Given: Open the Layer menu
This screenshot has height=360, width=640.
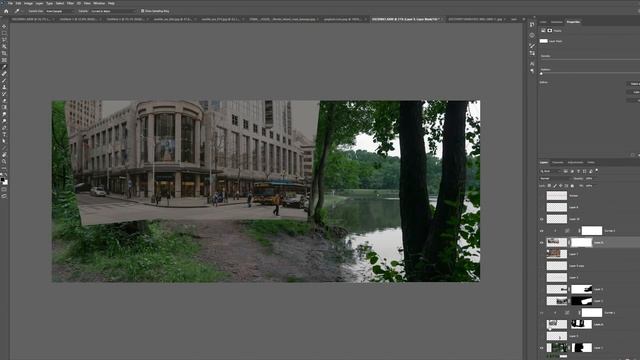Looking at the screenshot, I should click(x=39, y=3).
